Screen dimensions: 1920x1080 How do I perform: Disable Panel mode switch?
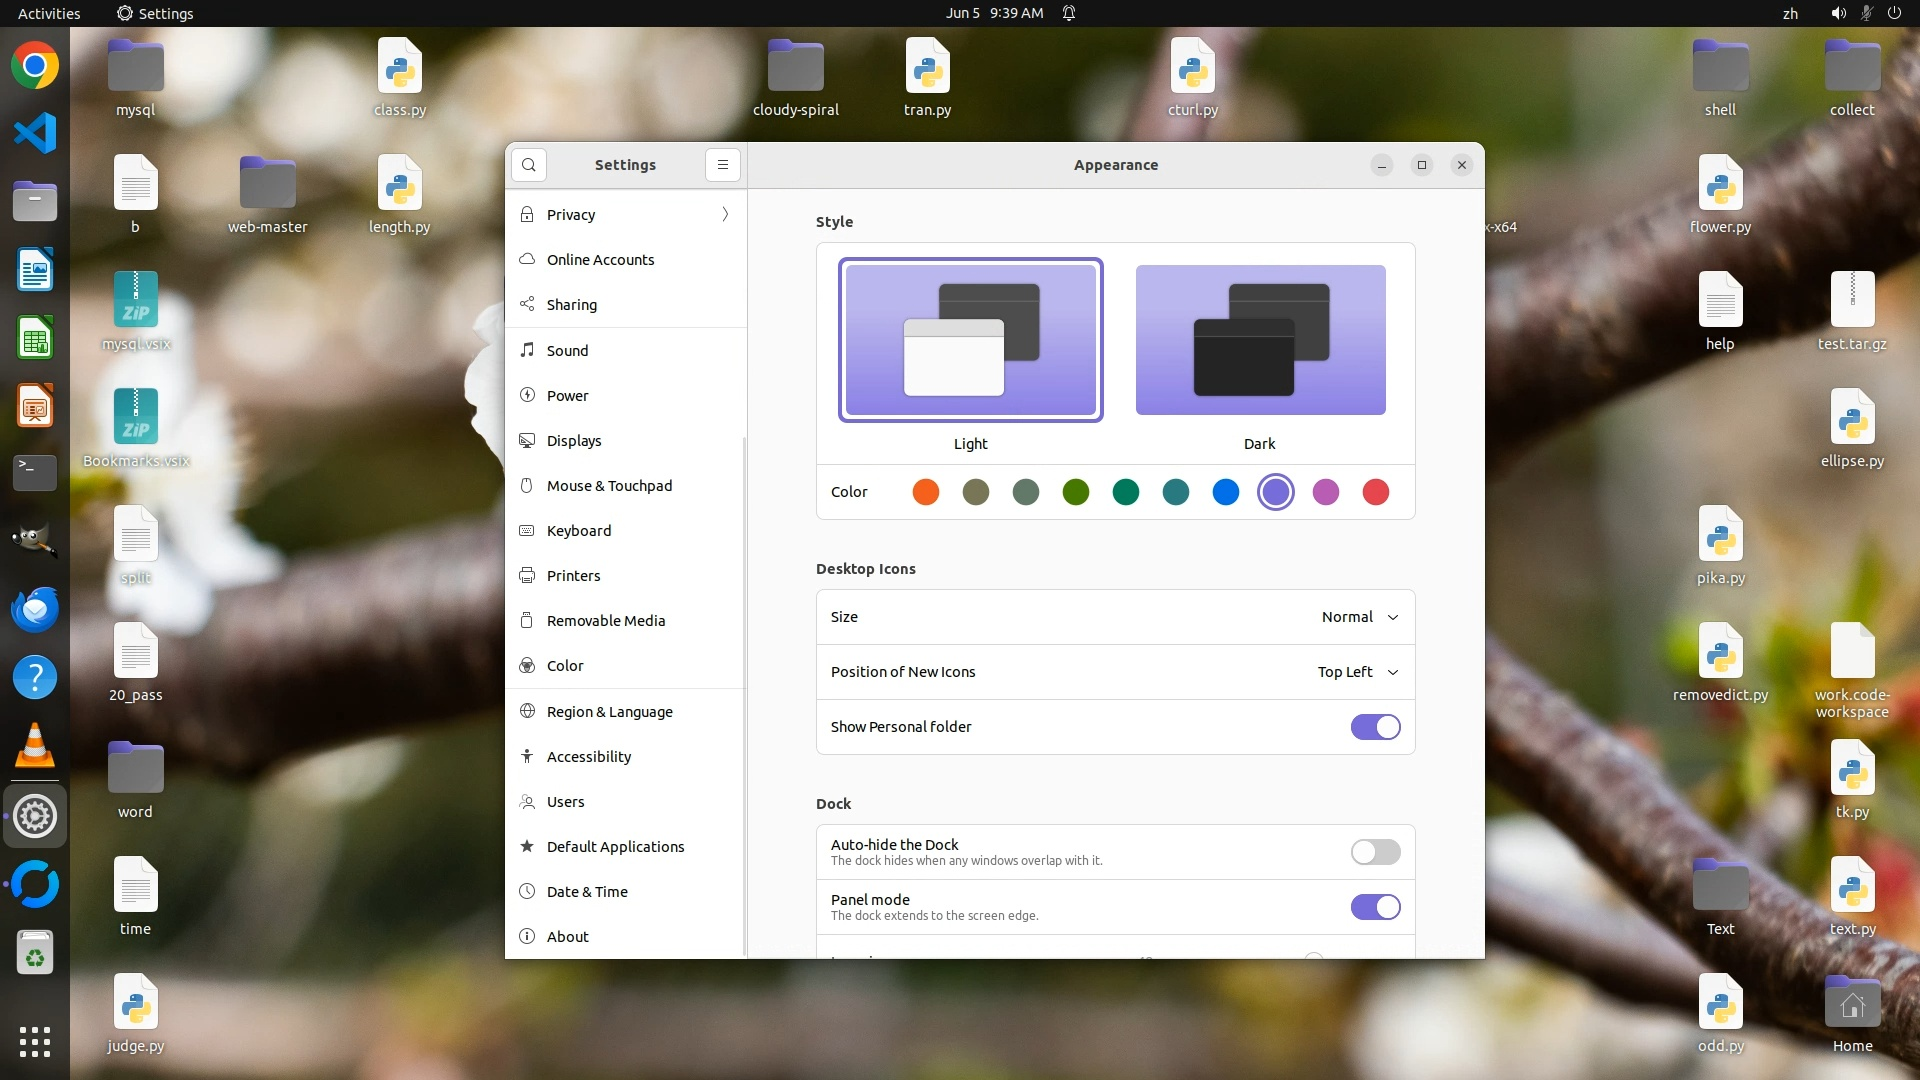click(1375, 907)
